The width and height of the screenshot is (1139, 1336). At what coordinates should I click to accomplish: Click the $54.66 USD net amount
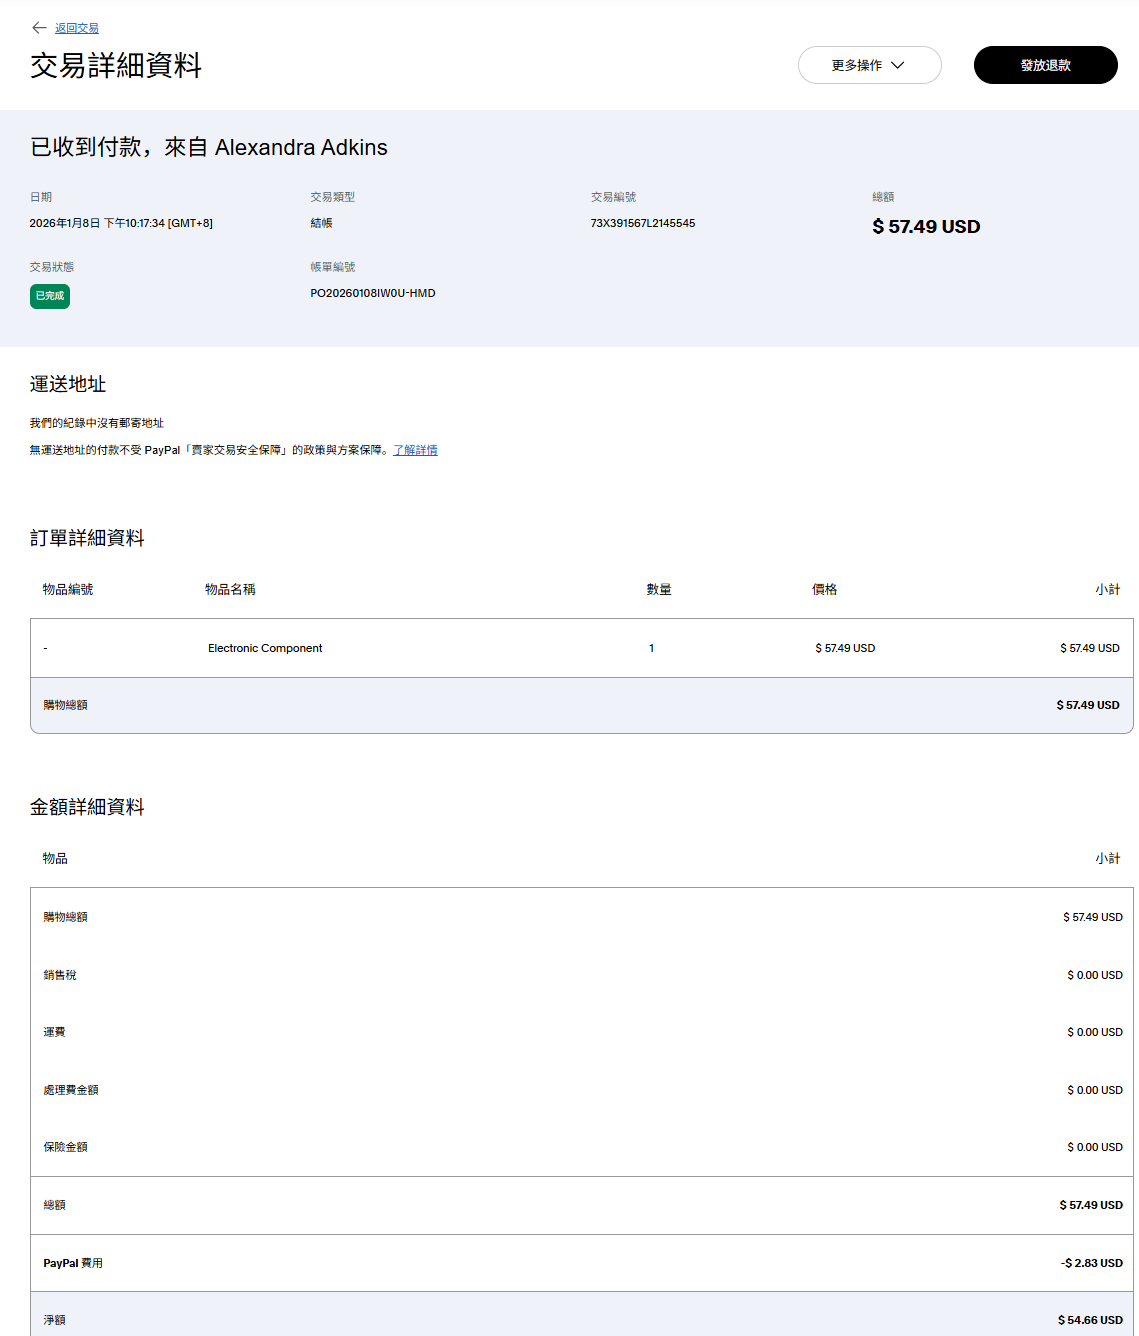[x=1090, y=1320]
